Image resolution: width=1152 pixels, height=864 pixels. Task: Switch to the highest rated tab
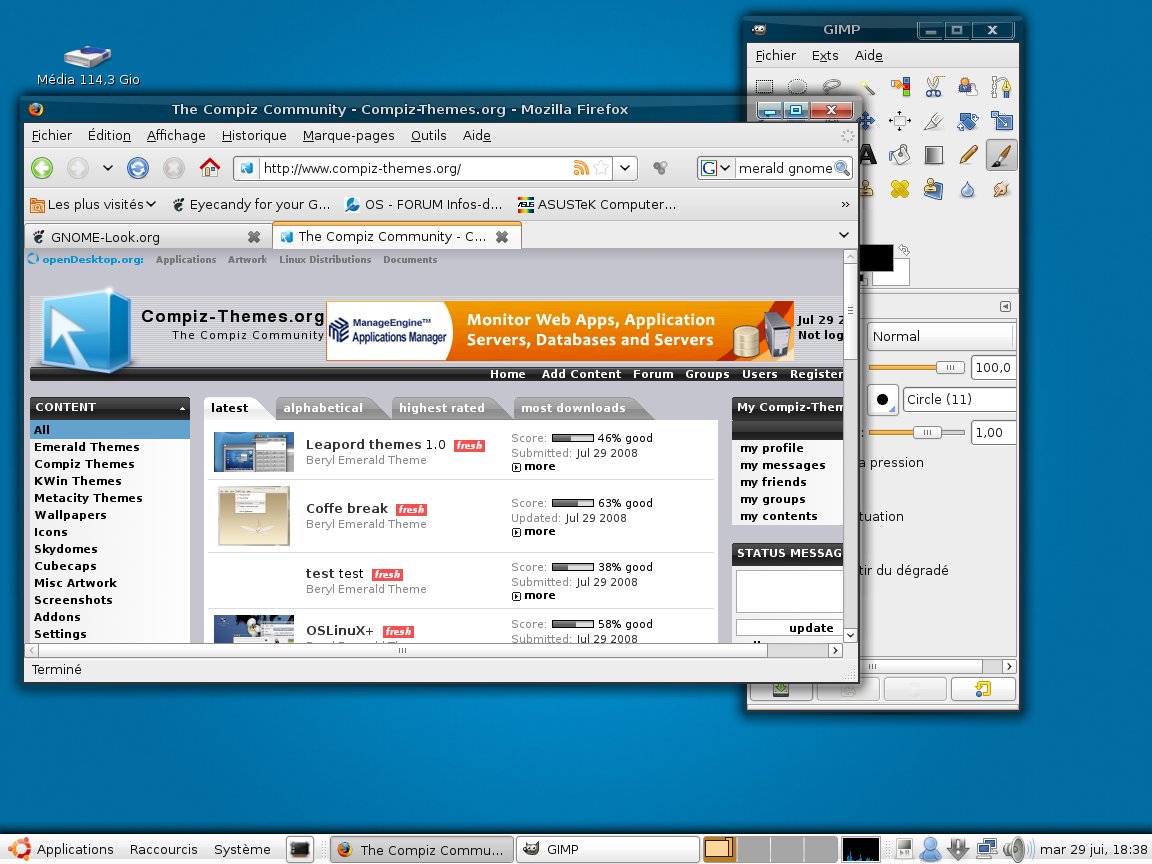[442, 408]
